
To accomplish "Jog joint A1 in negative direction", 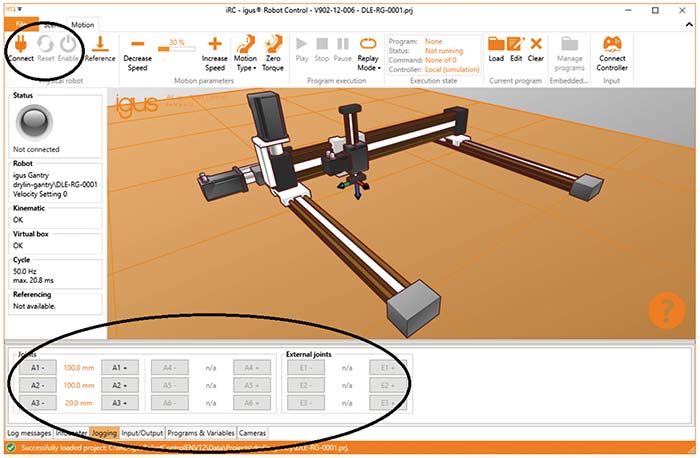I will [x=38, y=368].
